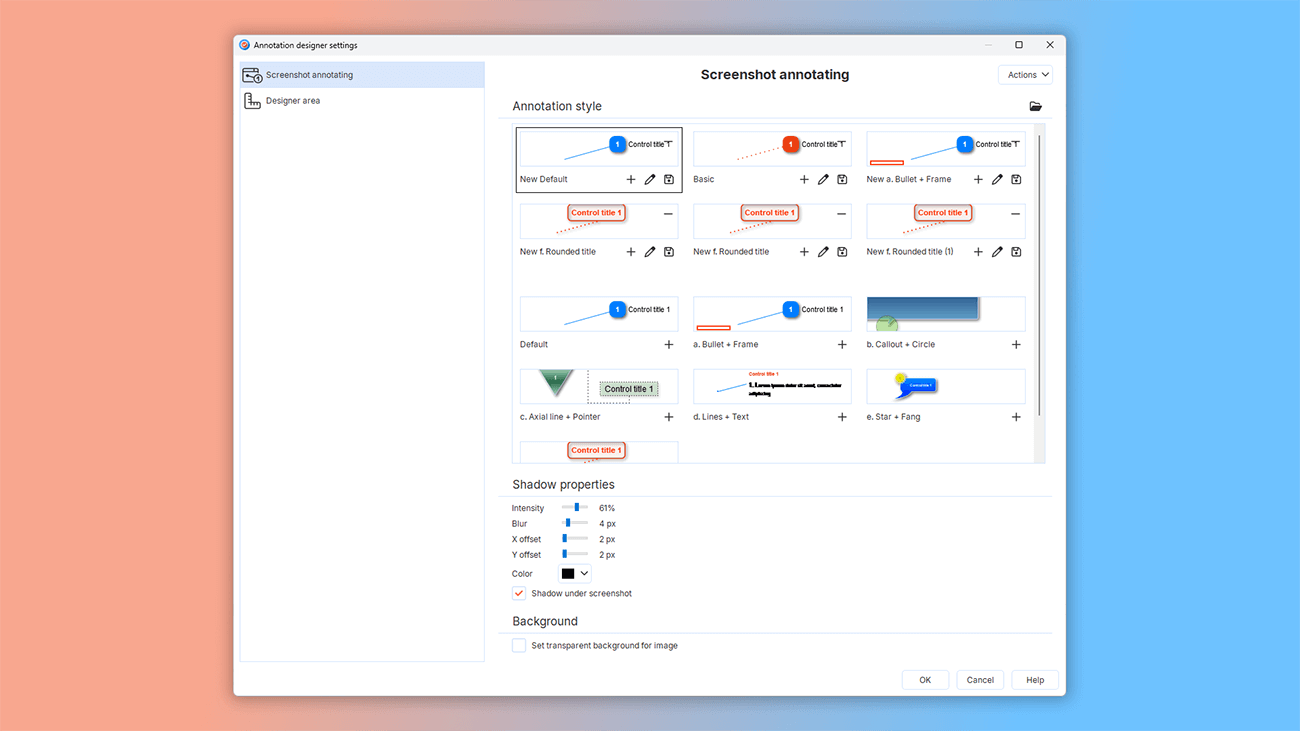The width and height of the screenshot is (1300, 731).
Task: Add the b. Callout + Circle style
Action: [1016, 344]
